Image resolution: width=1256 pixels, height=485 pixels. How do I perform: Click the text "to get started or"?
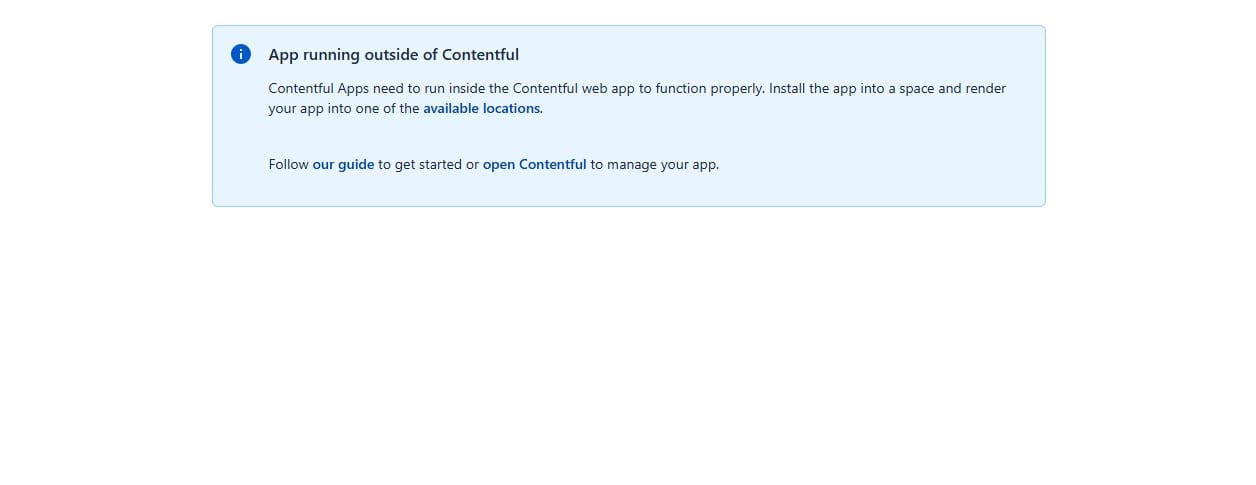(428, 164)
